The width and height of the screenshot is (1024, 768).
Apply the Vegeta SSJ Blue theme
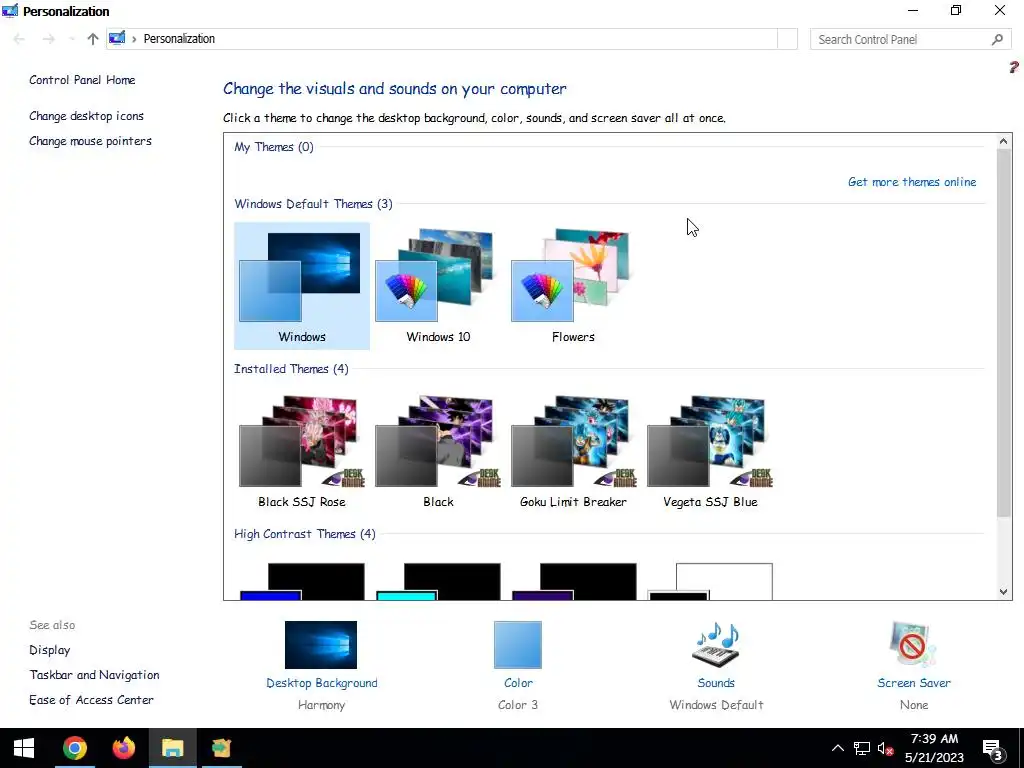[x=710, y=451]
